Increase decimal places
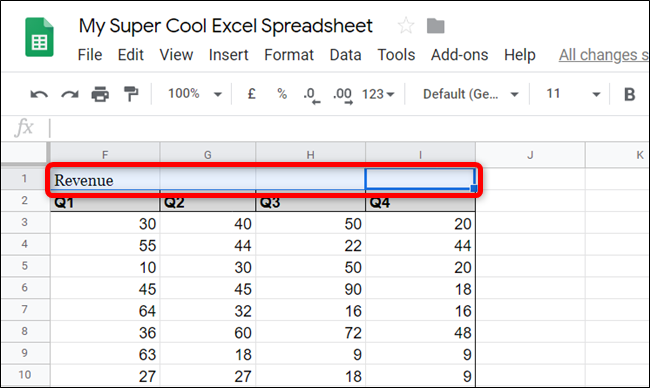650x388 pixels. pos(342,95)
